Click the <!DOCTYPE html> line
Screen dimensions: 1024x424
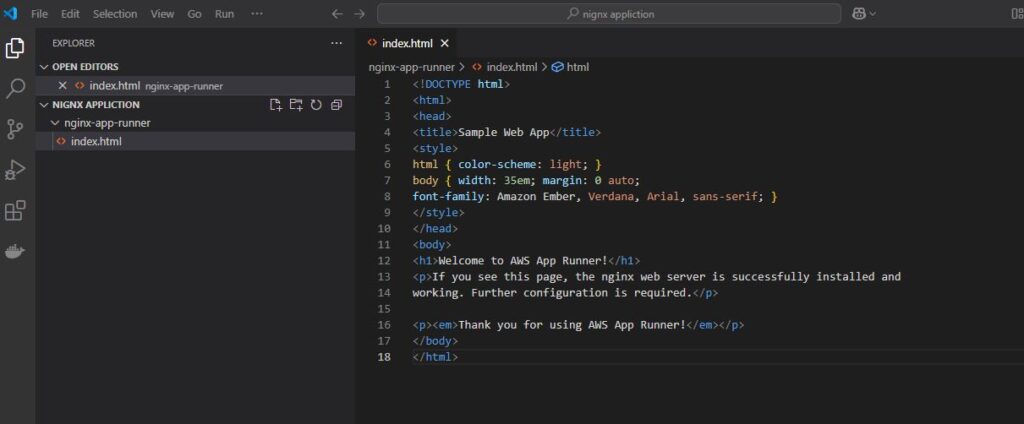pyautogui.click(x=461, y=84)
